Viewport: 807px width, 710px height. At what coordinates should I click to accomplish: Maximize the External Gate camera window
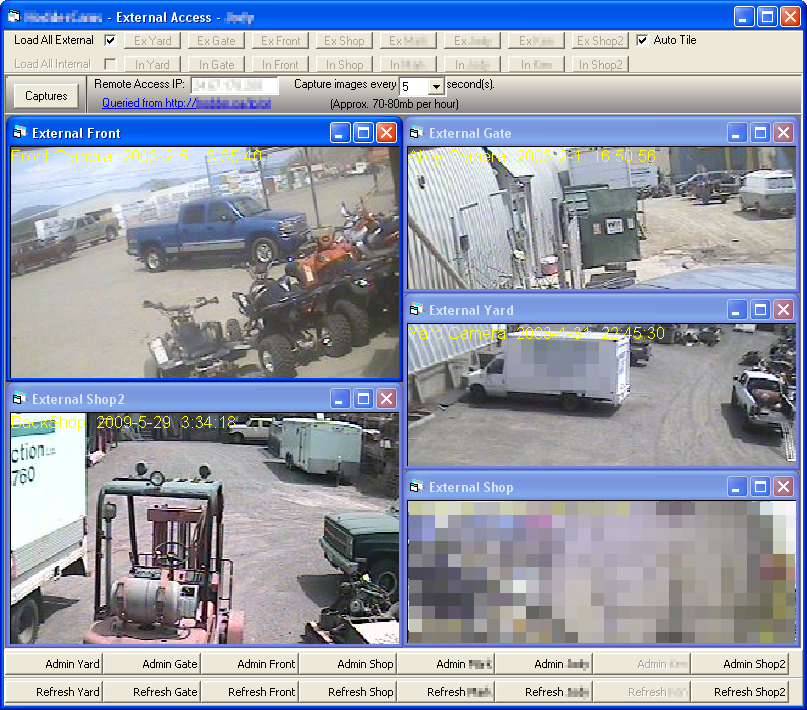point(760,133)
